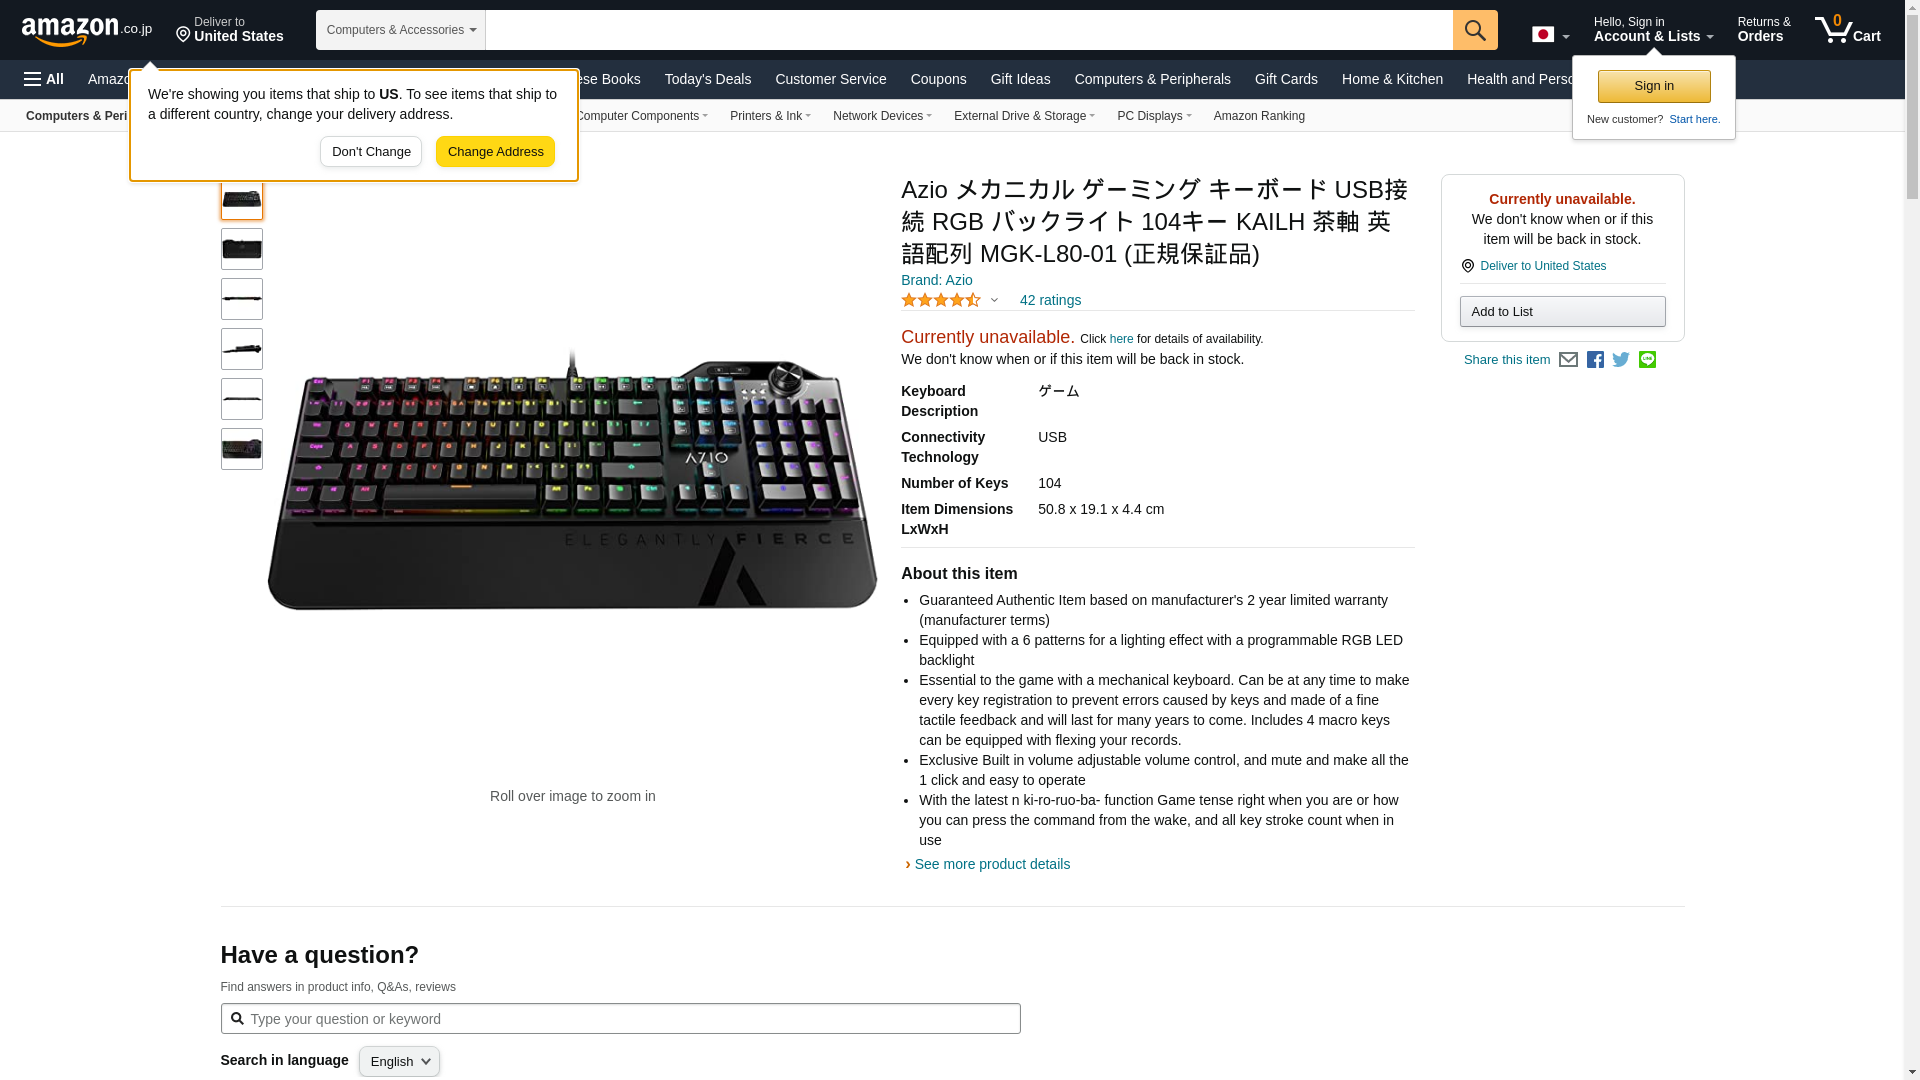The width and height of the screenshot is (1920, 1080).
Task: Click the Change Address button
Action: point(495,152)
